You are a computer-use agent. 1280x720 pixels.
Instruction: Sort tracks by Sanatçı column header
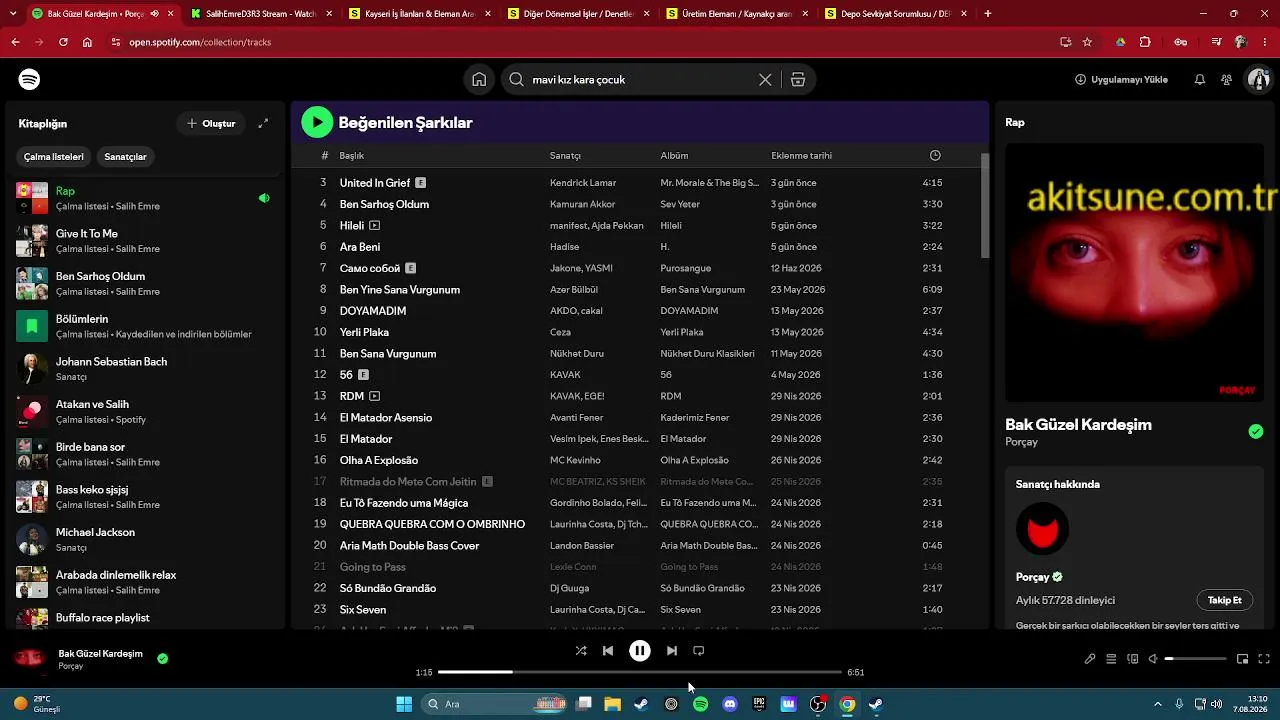click(x=565, y=156)
